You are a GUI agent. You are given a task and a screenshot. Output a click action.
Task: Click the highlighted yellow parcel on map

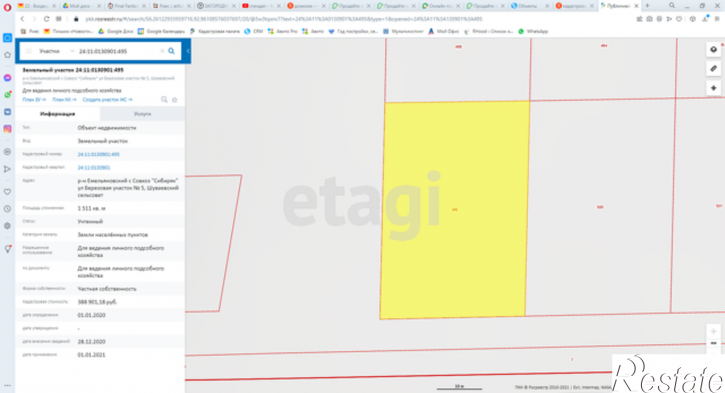455,209
